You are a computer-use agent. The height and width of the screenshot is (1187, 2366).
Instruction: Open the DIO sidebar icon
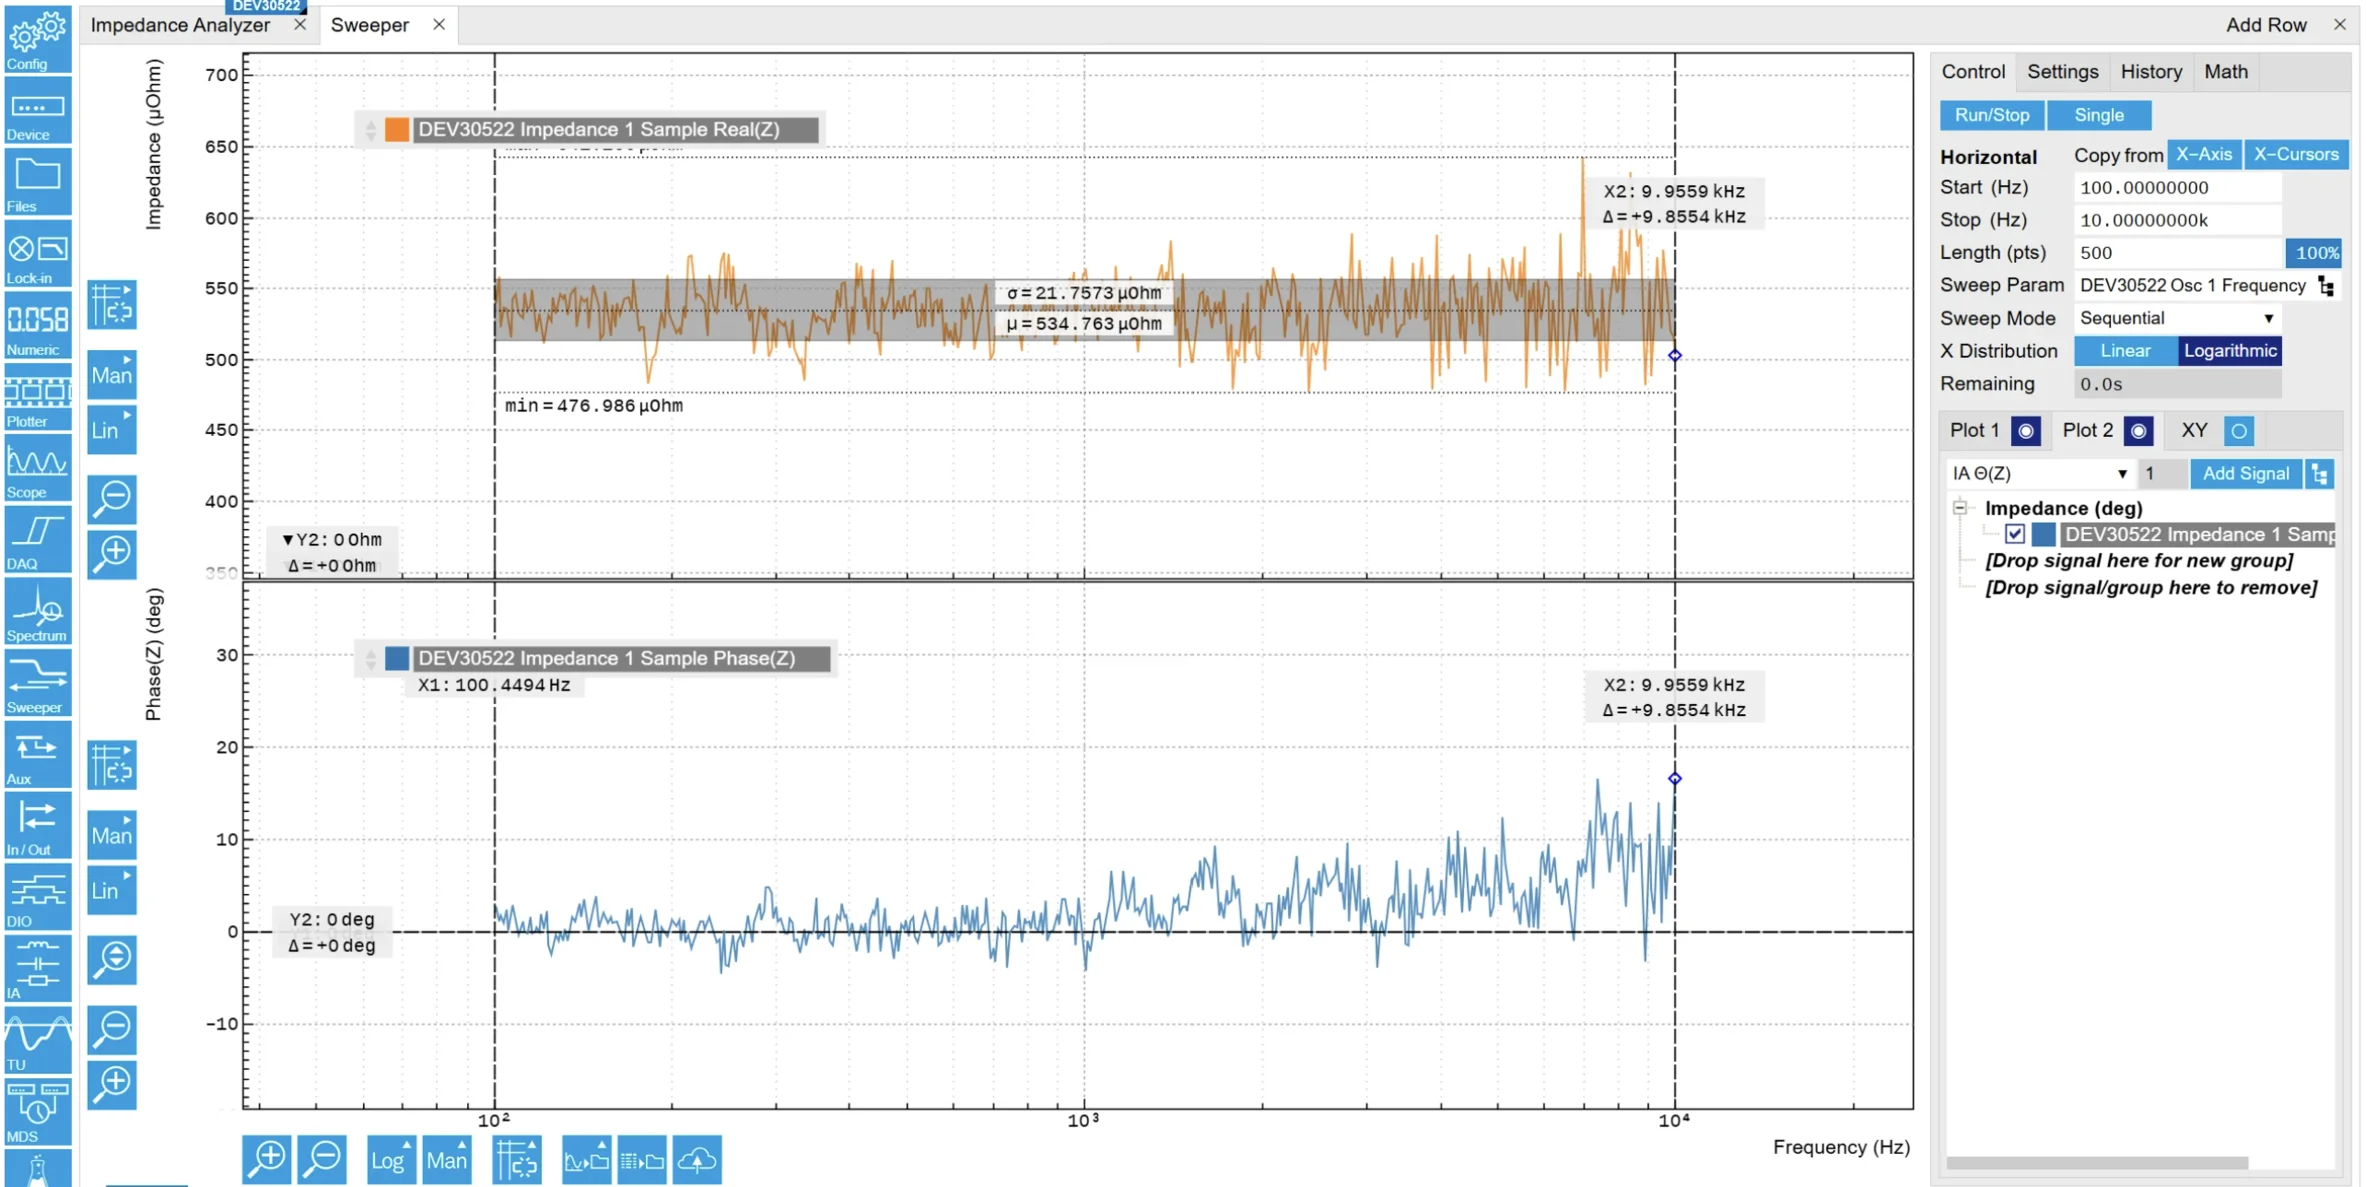coord(37,898)
